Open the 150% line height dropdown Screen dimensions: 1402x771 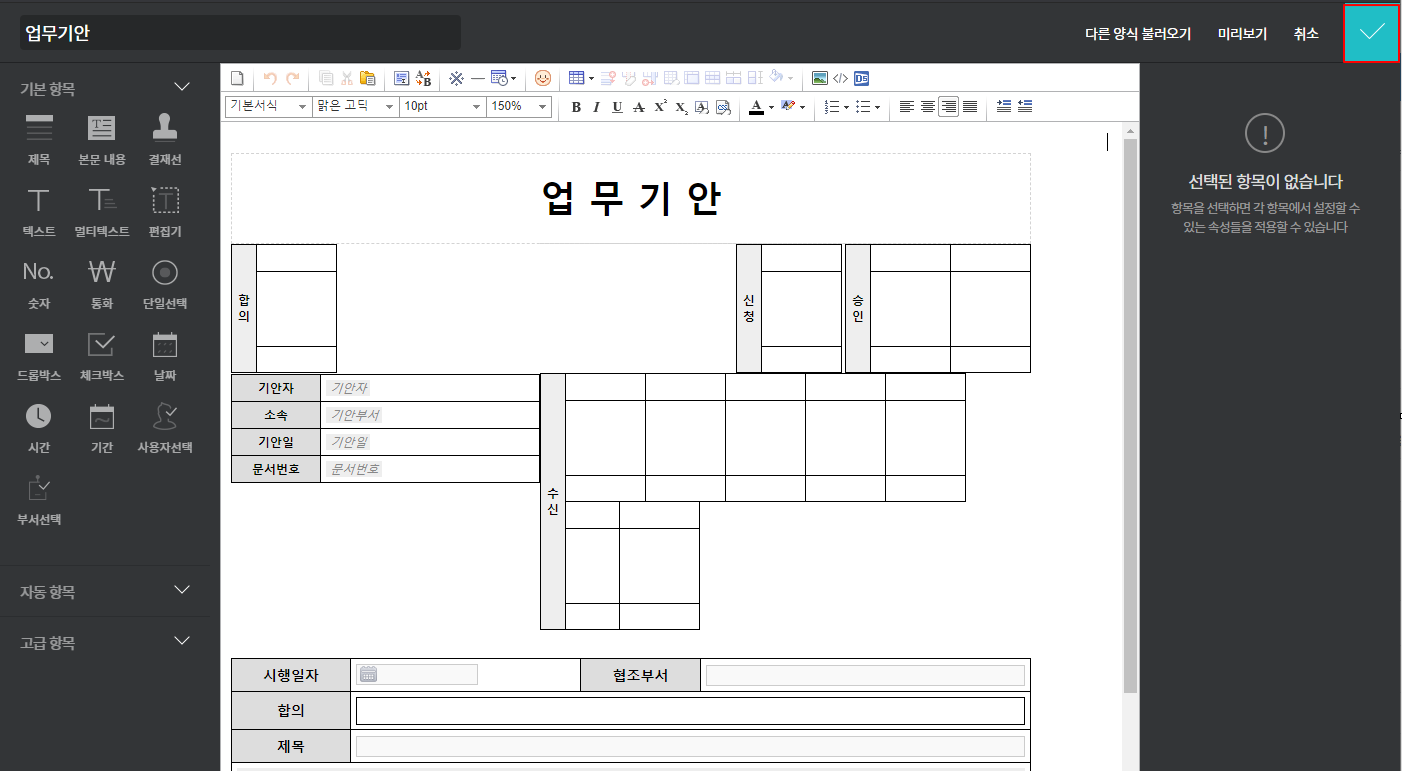click(519, 106)
